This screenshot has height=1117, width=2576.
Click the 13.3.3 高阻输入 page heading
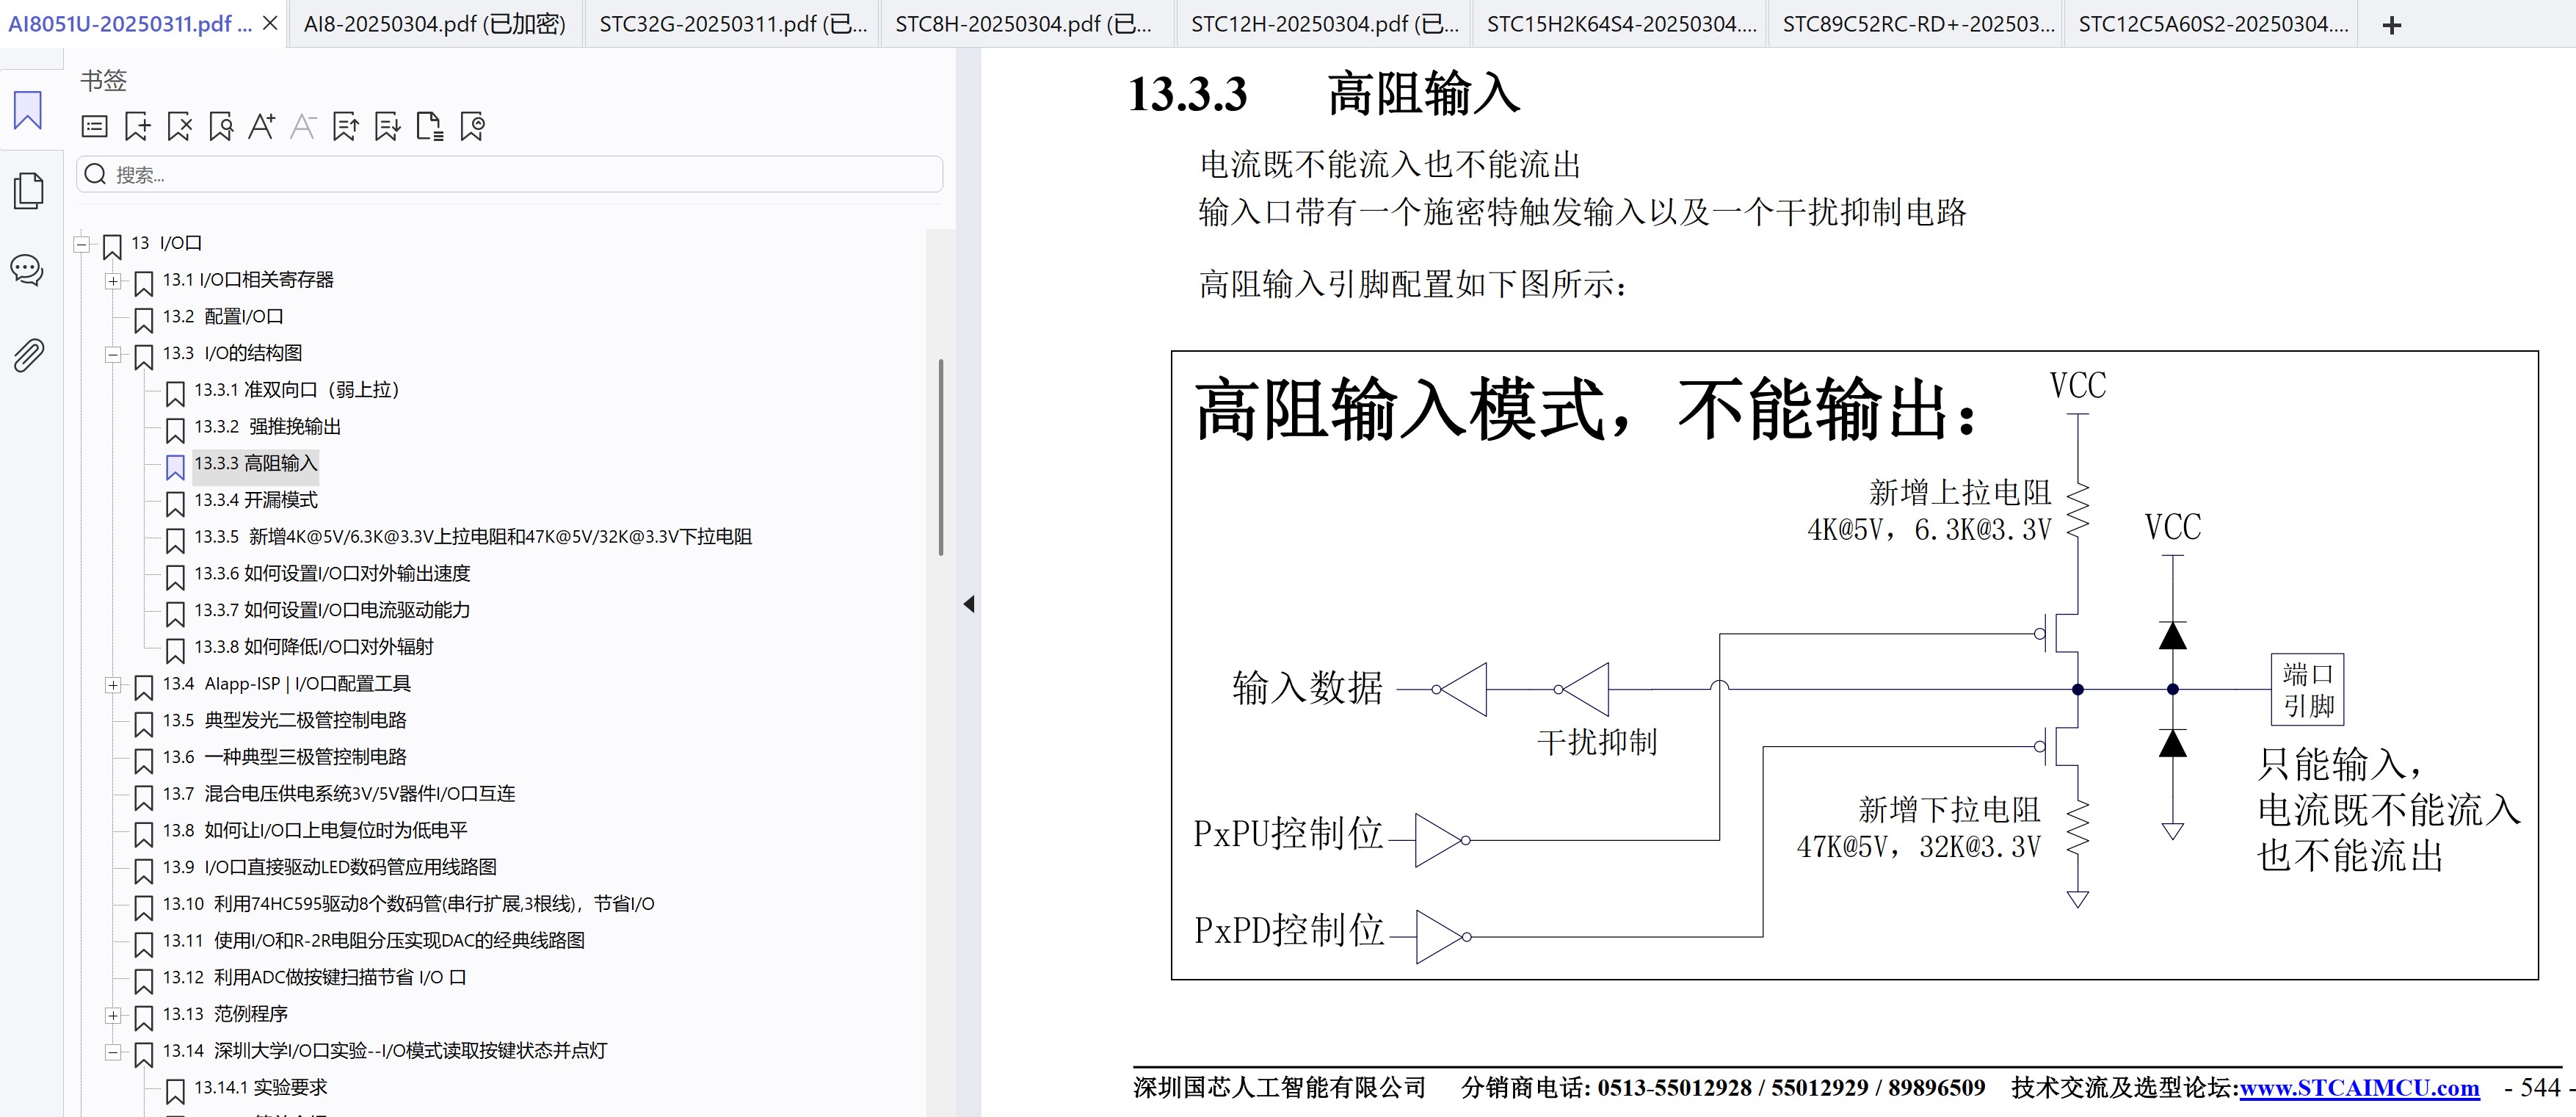tap(1324, 94)
